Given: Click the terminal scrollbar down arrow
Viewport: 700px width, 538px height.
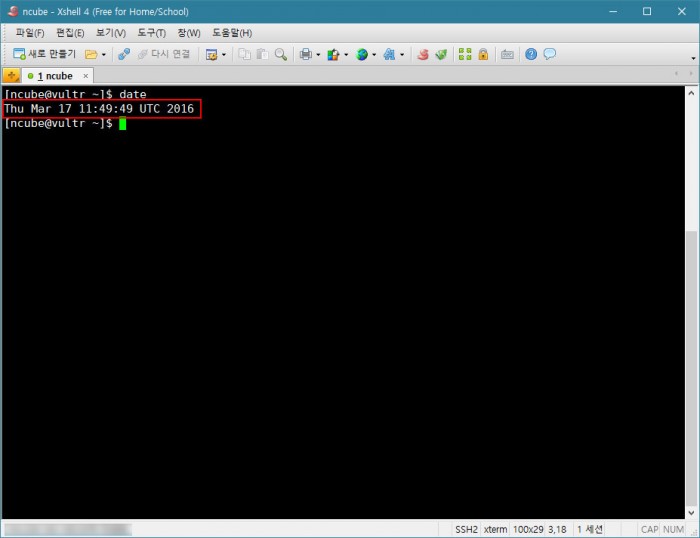Looking at the screenshot, I should click(691, 513).
